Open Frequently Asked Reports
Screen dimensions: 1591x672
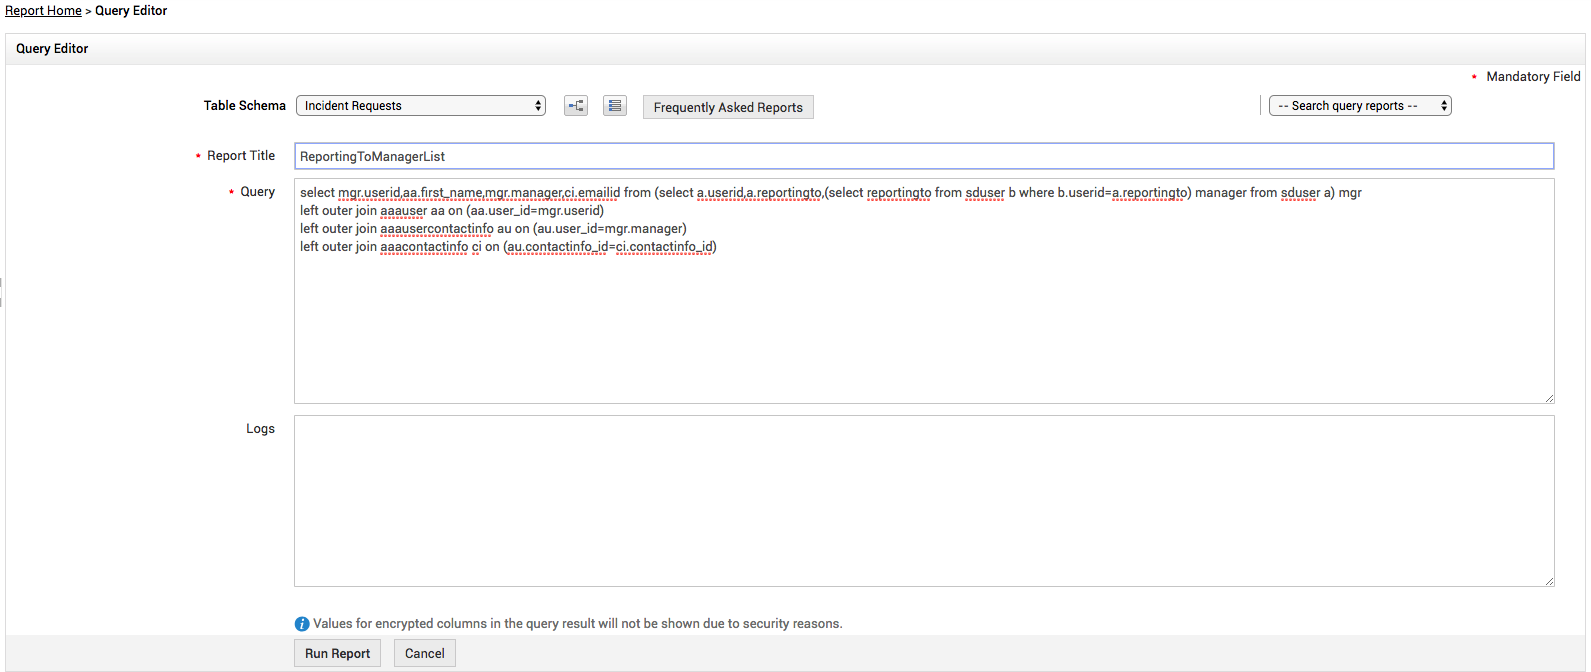point(728,107)
